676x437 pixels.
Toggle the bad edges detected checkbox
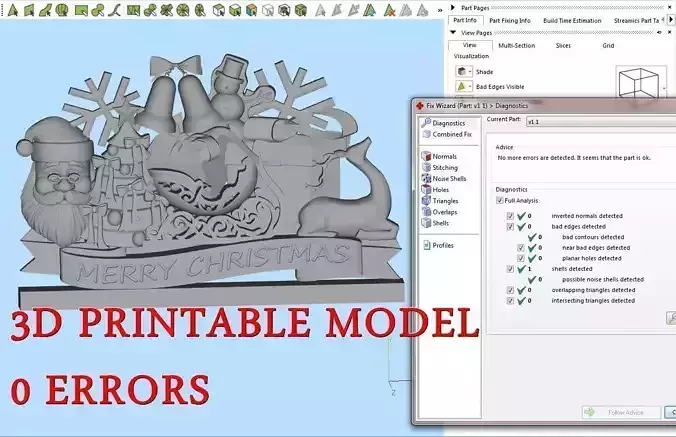510,227
